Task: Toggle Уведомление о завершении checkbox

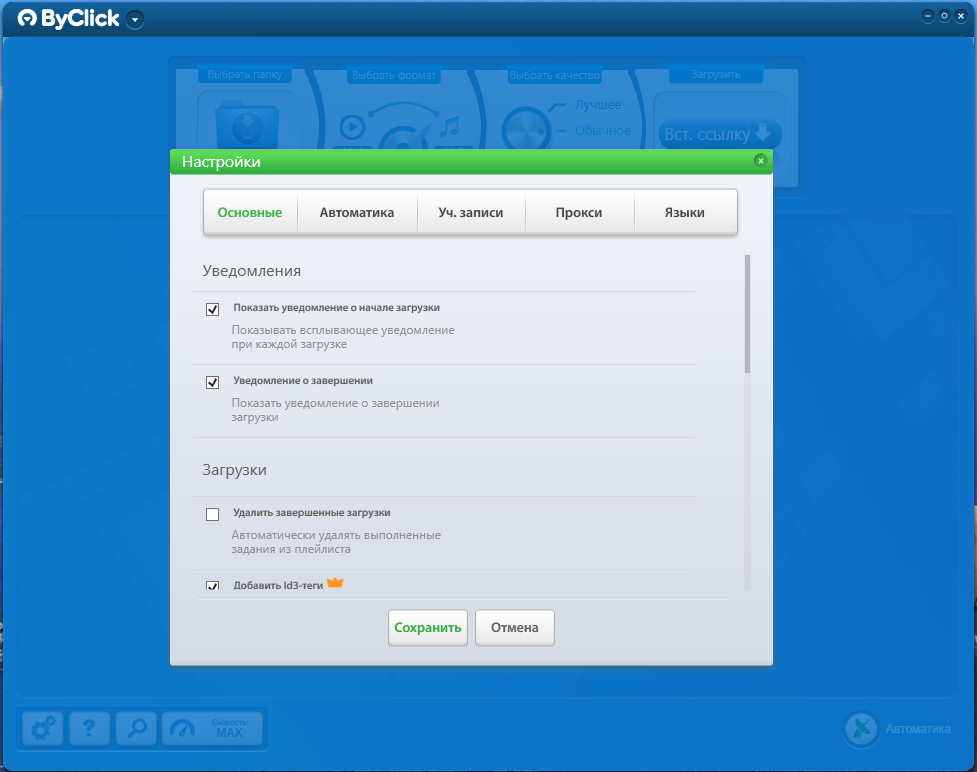Action: tap(212, 382)
